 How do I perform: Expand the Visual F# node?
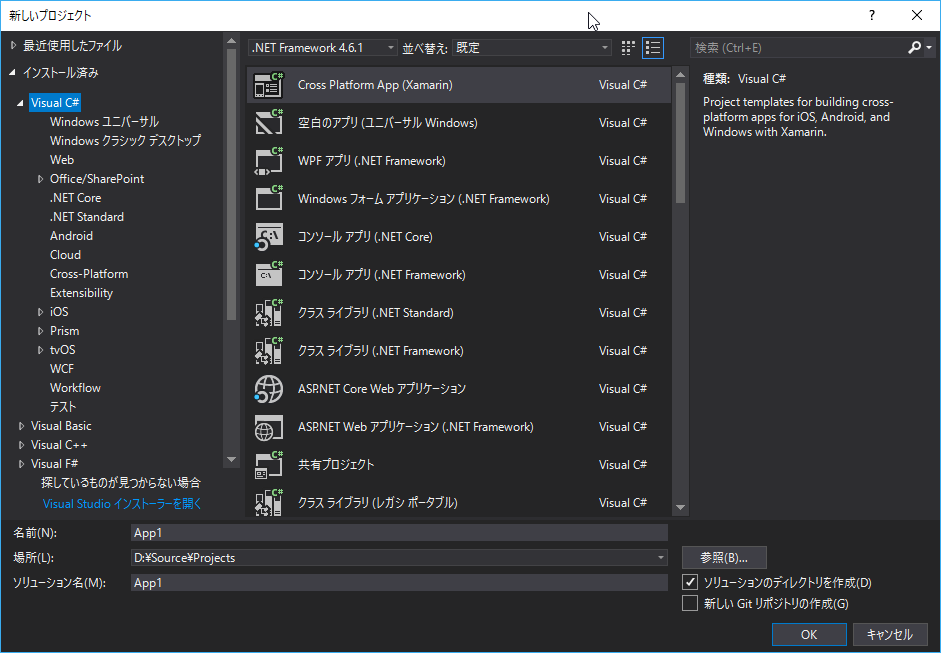point(21,464)
